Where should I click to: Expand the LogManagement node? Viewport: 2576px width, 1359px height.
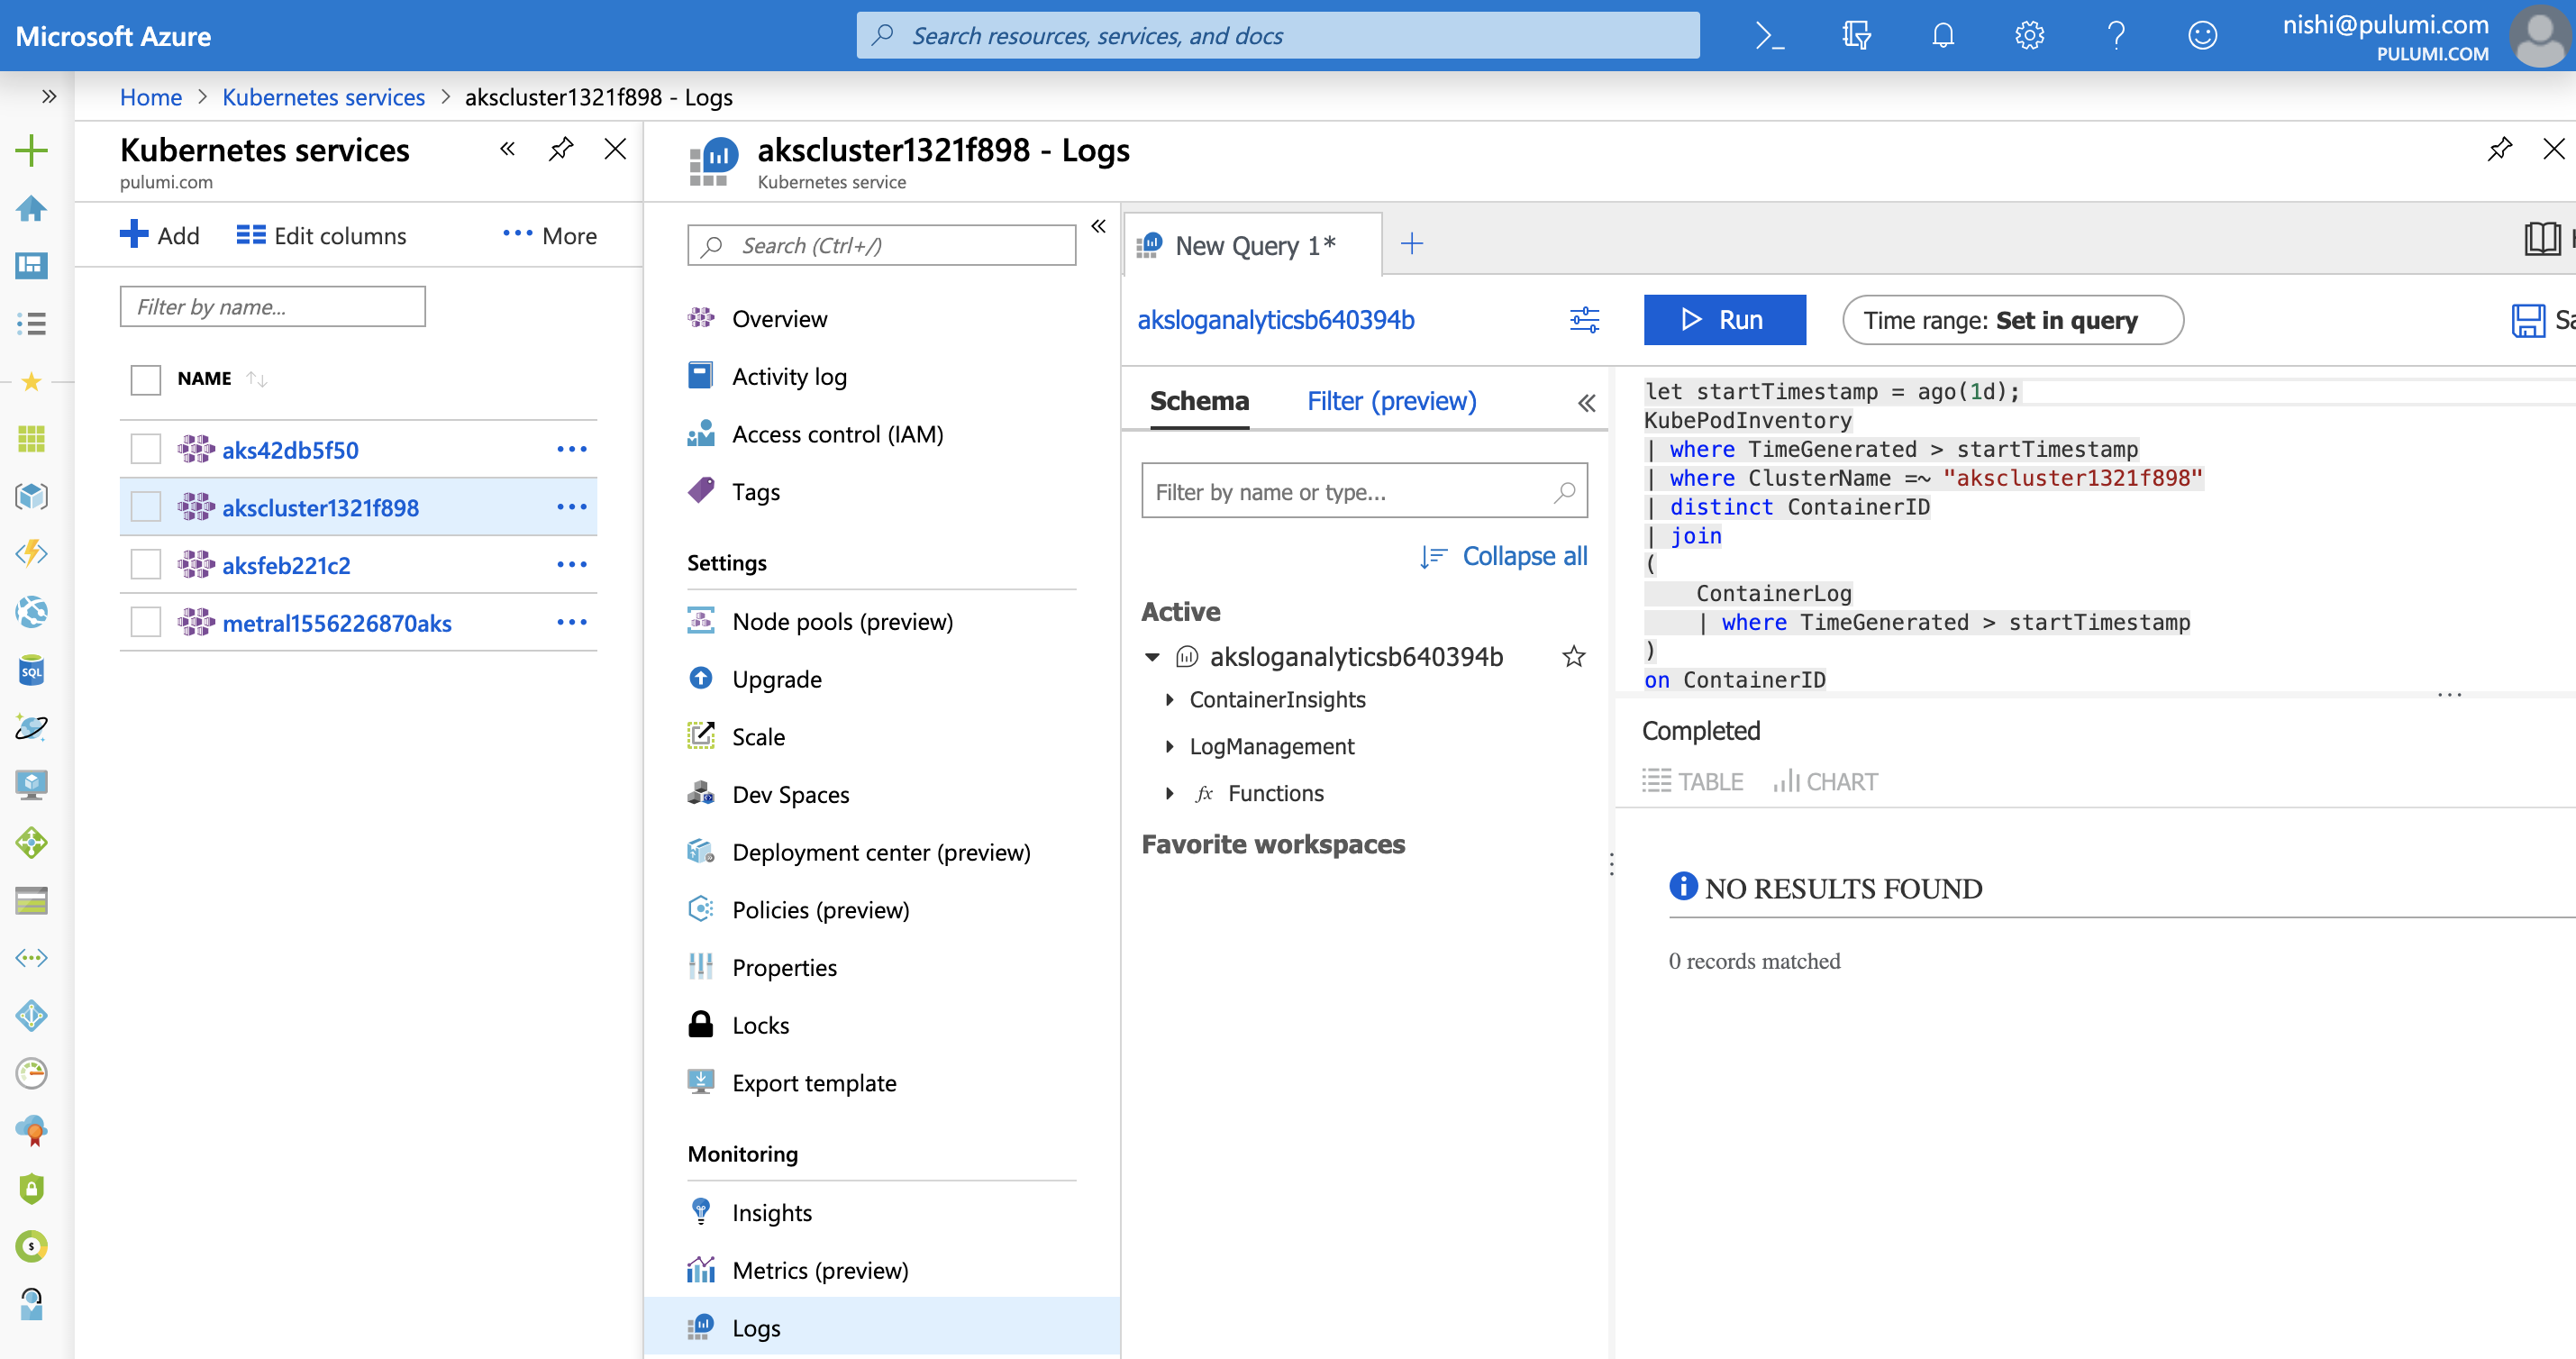pos(1169,747)
